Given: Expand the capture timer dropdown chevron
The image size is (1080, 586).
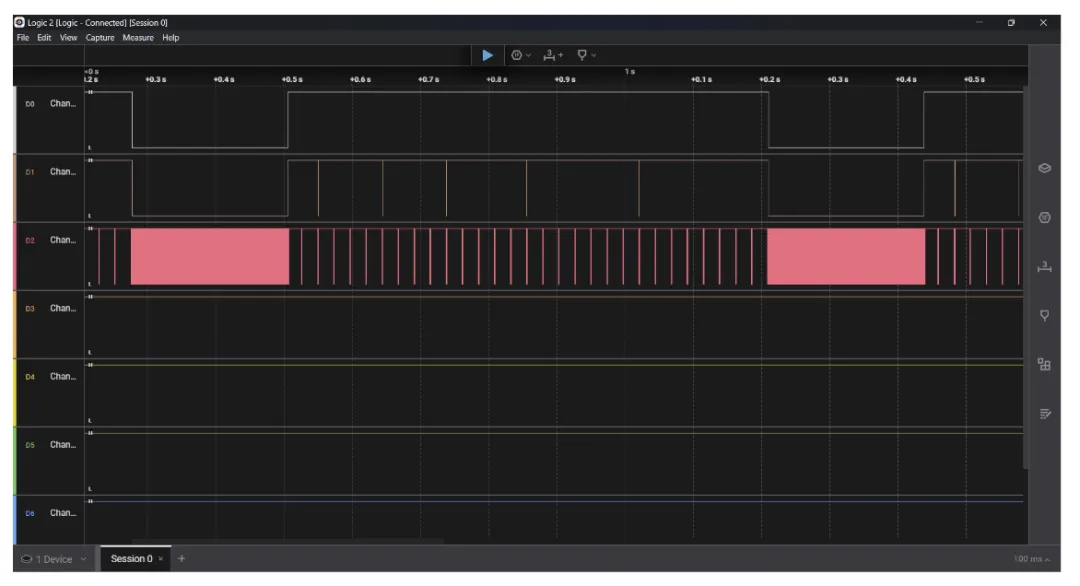Looking at the screenshot, I should pyautogui.click(x=528, y=55).
